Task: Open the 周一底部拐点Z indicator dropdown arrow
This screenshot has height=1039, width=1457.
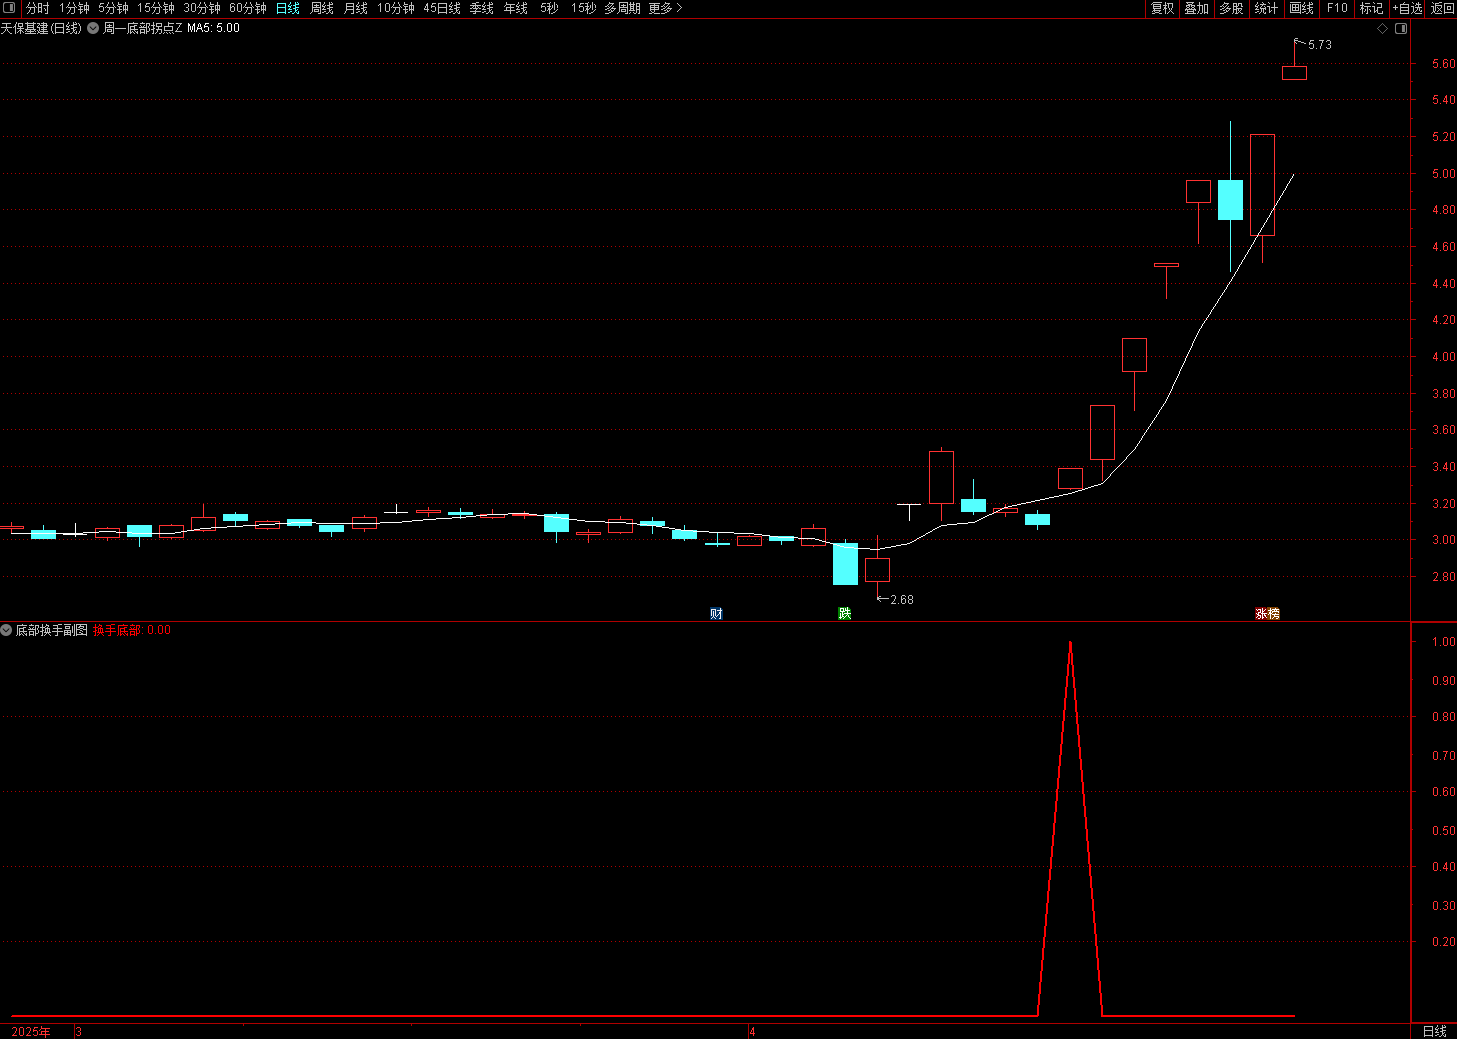Action: pos(93,28)
